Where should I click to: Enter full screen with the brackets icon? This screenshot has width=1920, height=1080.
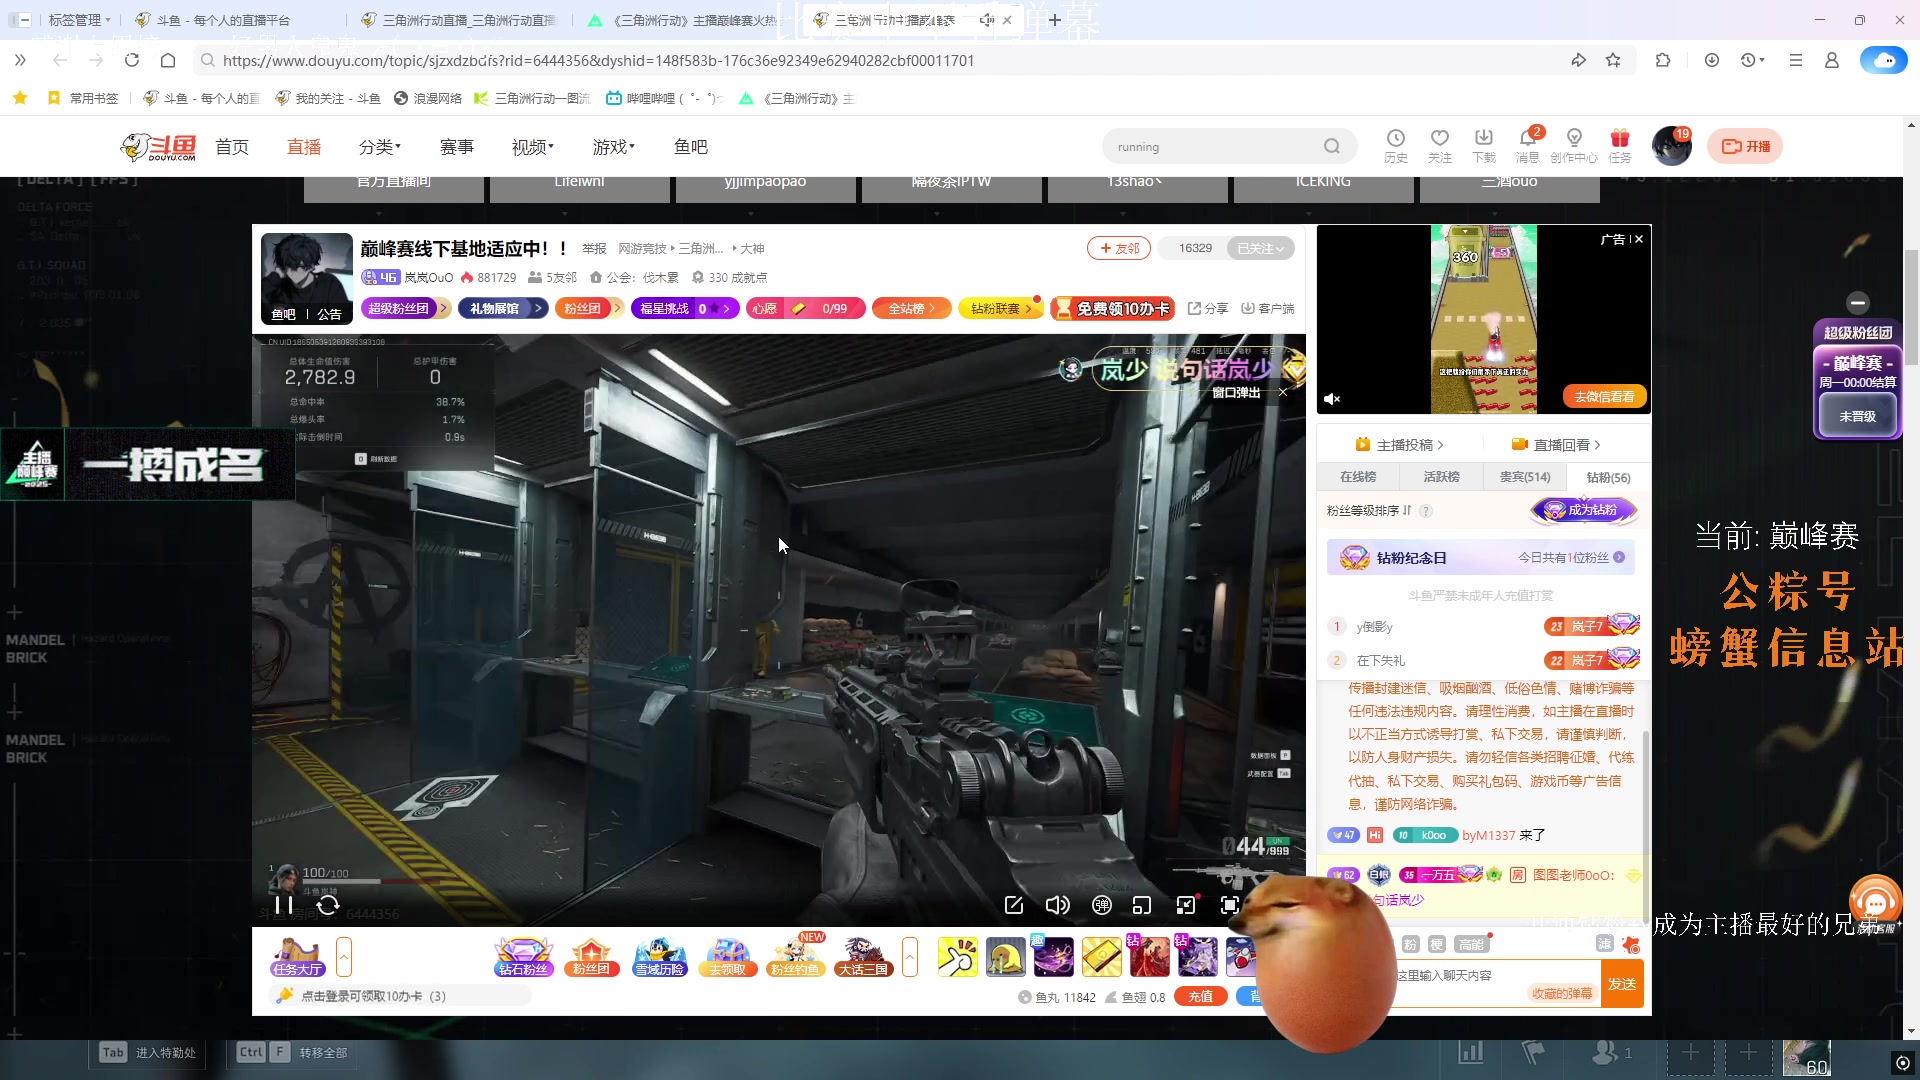[1230, 905]
